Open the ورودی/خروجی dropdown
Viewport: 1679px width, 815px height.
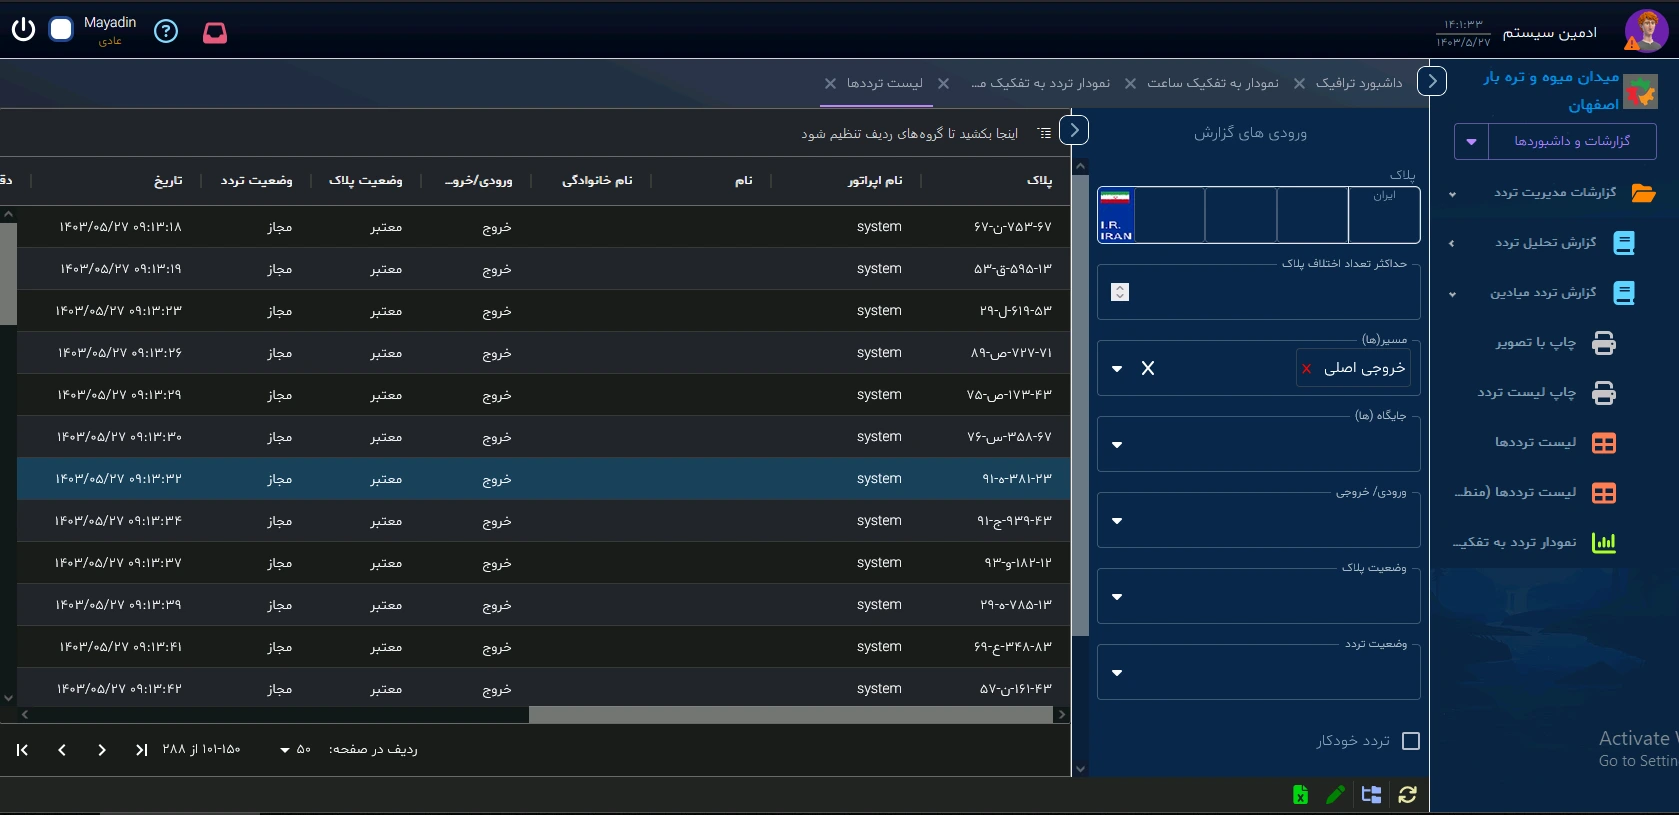[x=1259, y=521]
